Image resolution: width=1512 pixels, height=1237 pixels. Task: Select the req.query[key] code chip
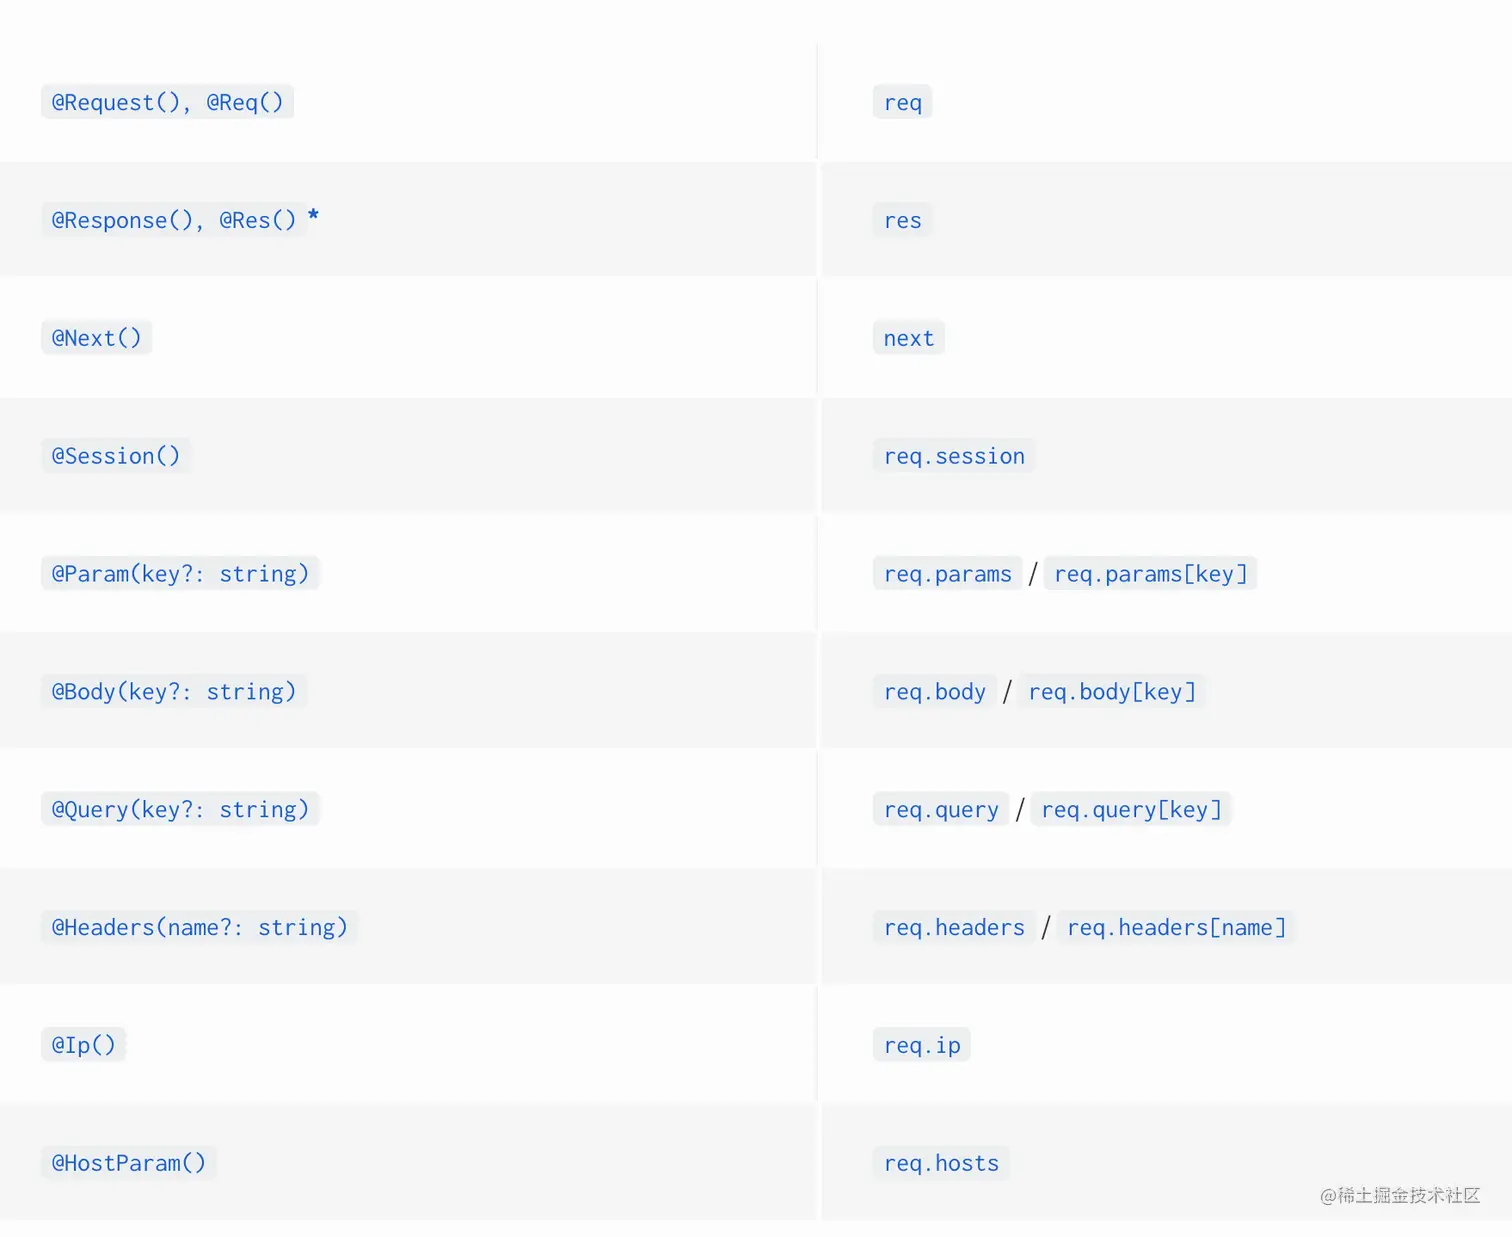1131,809
